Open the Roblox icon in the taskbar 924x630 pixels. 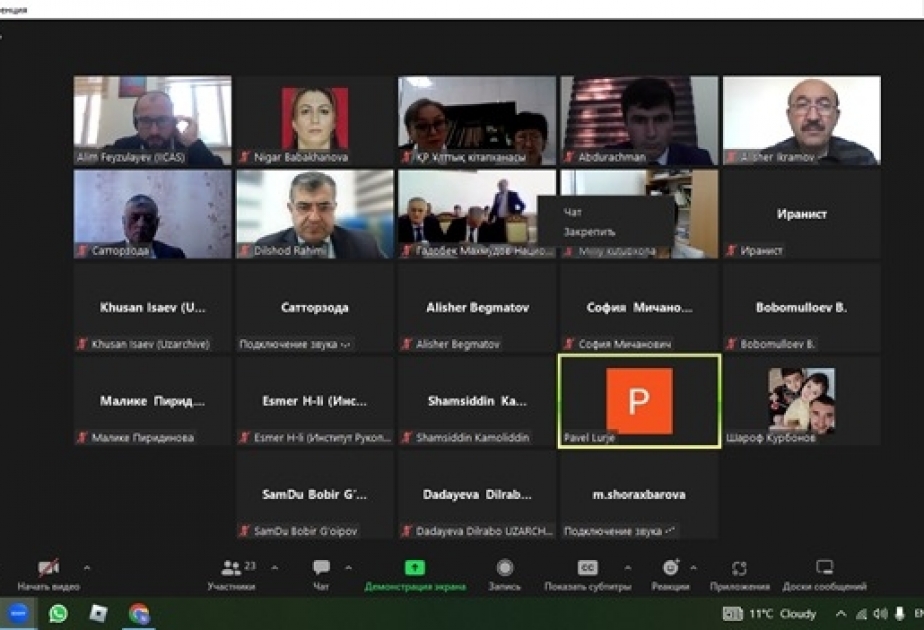[x=98, y=613]
